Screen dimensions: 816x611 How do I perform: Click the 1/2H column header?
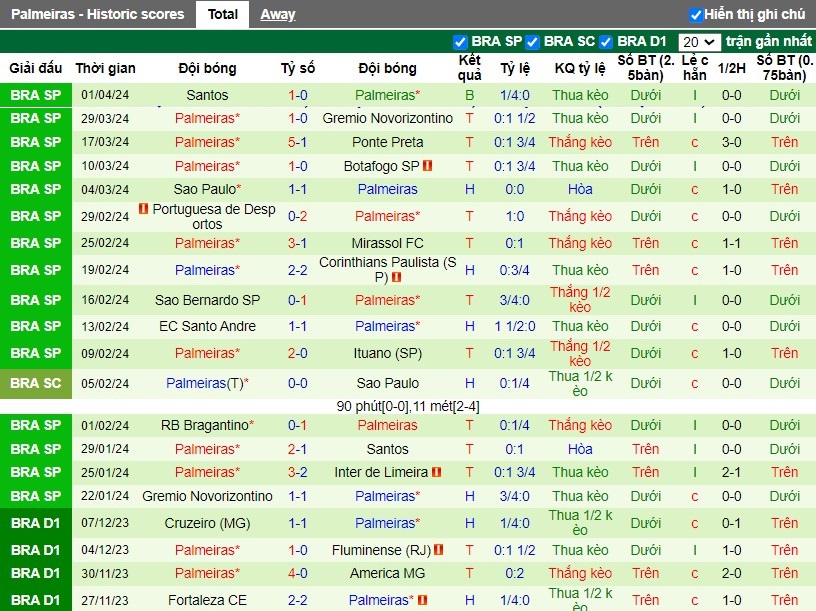[731, 68]
